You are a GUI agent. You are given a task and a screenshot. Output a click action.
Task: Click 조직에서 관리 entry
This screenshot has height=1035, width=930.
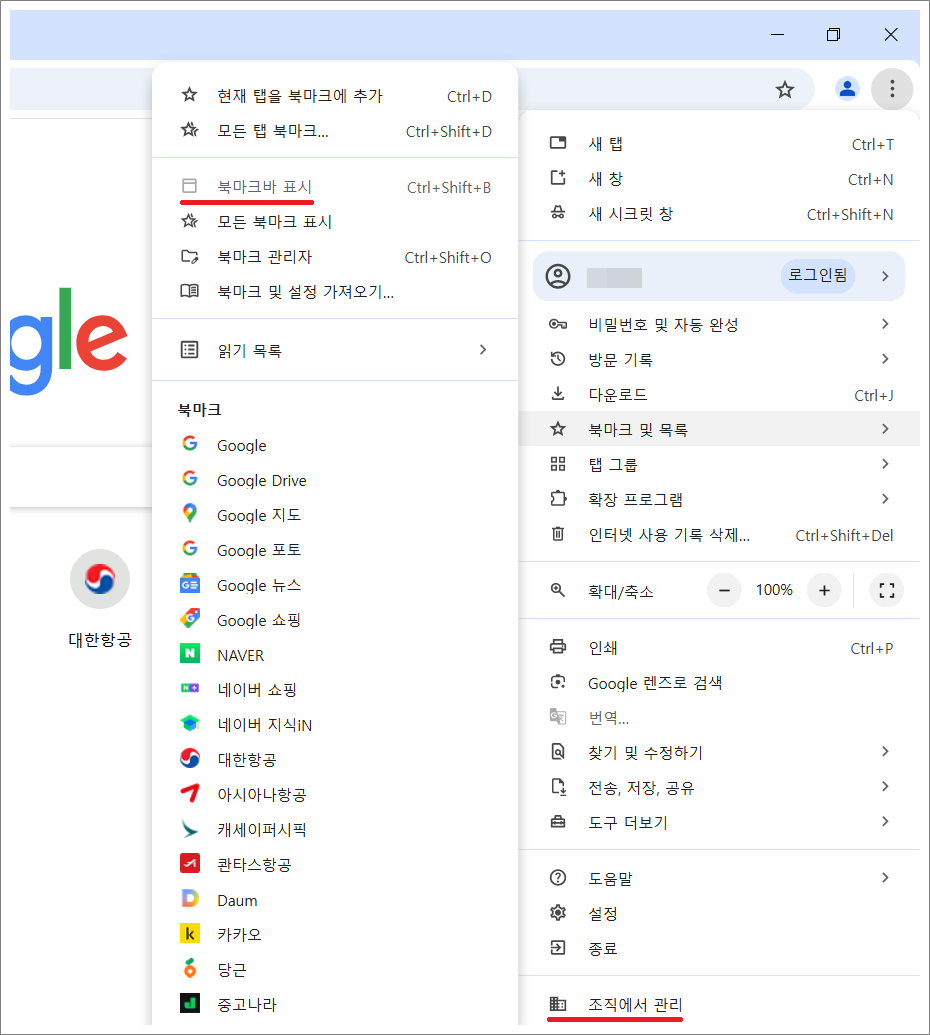pyautogui.click(x=719, y=1004)
